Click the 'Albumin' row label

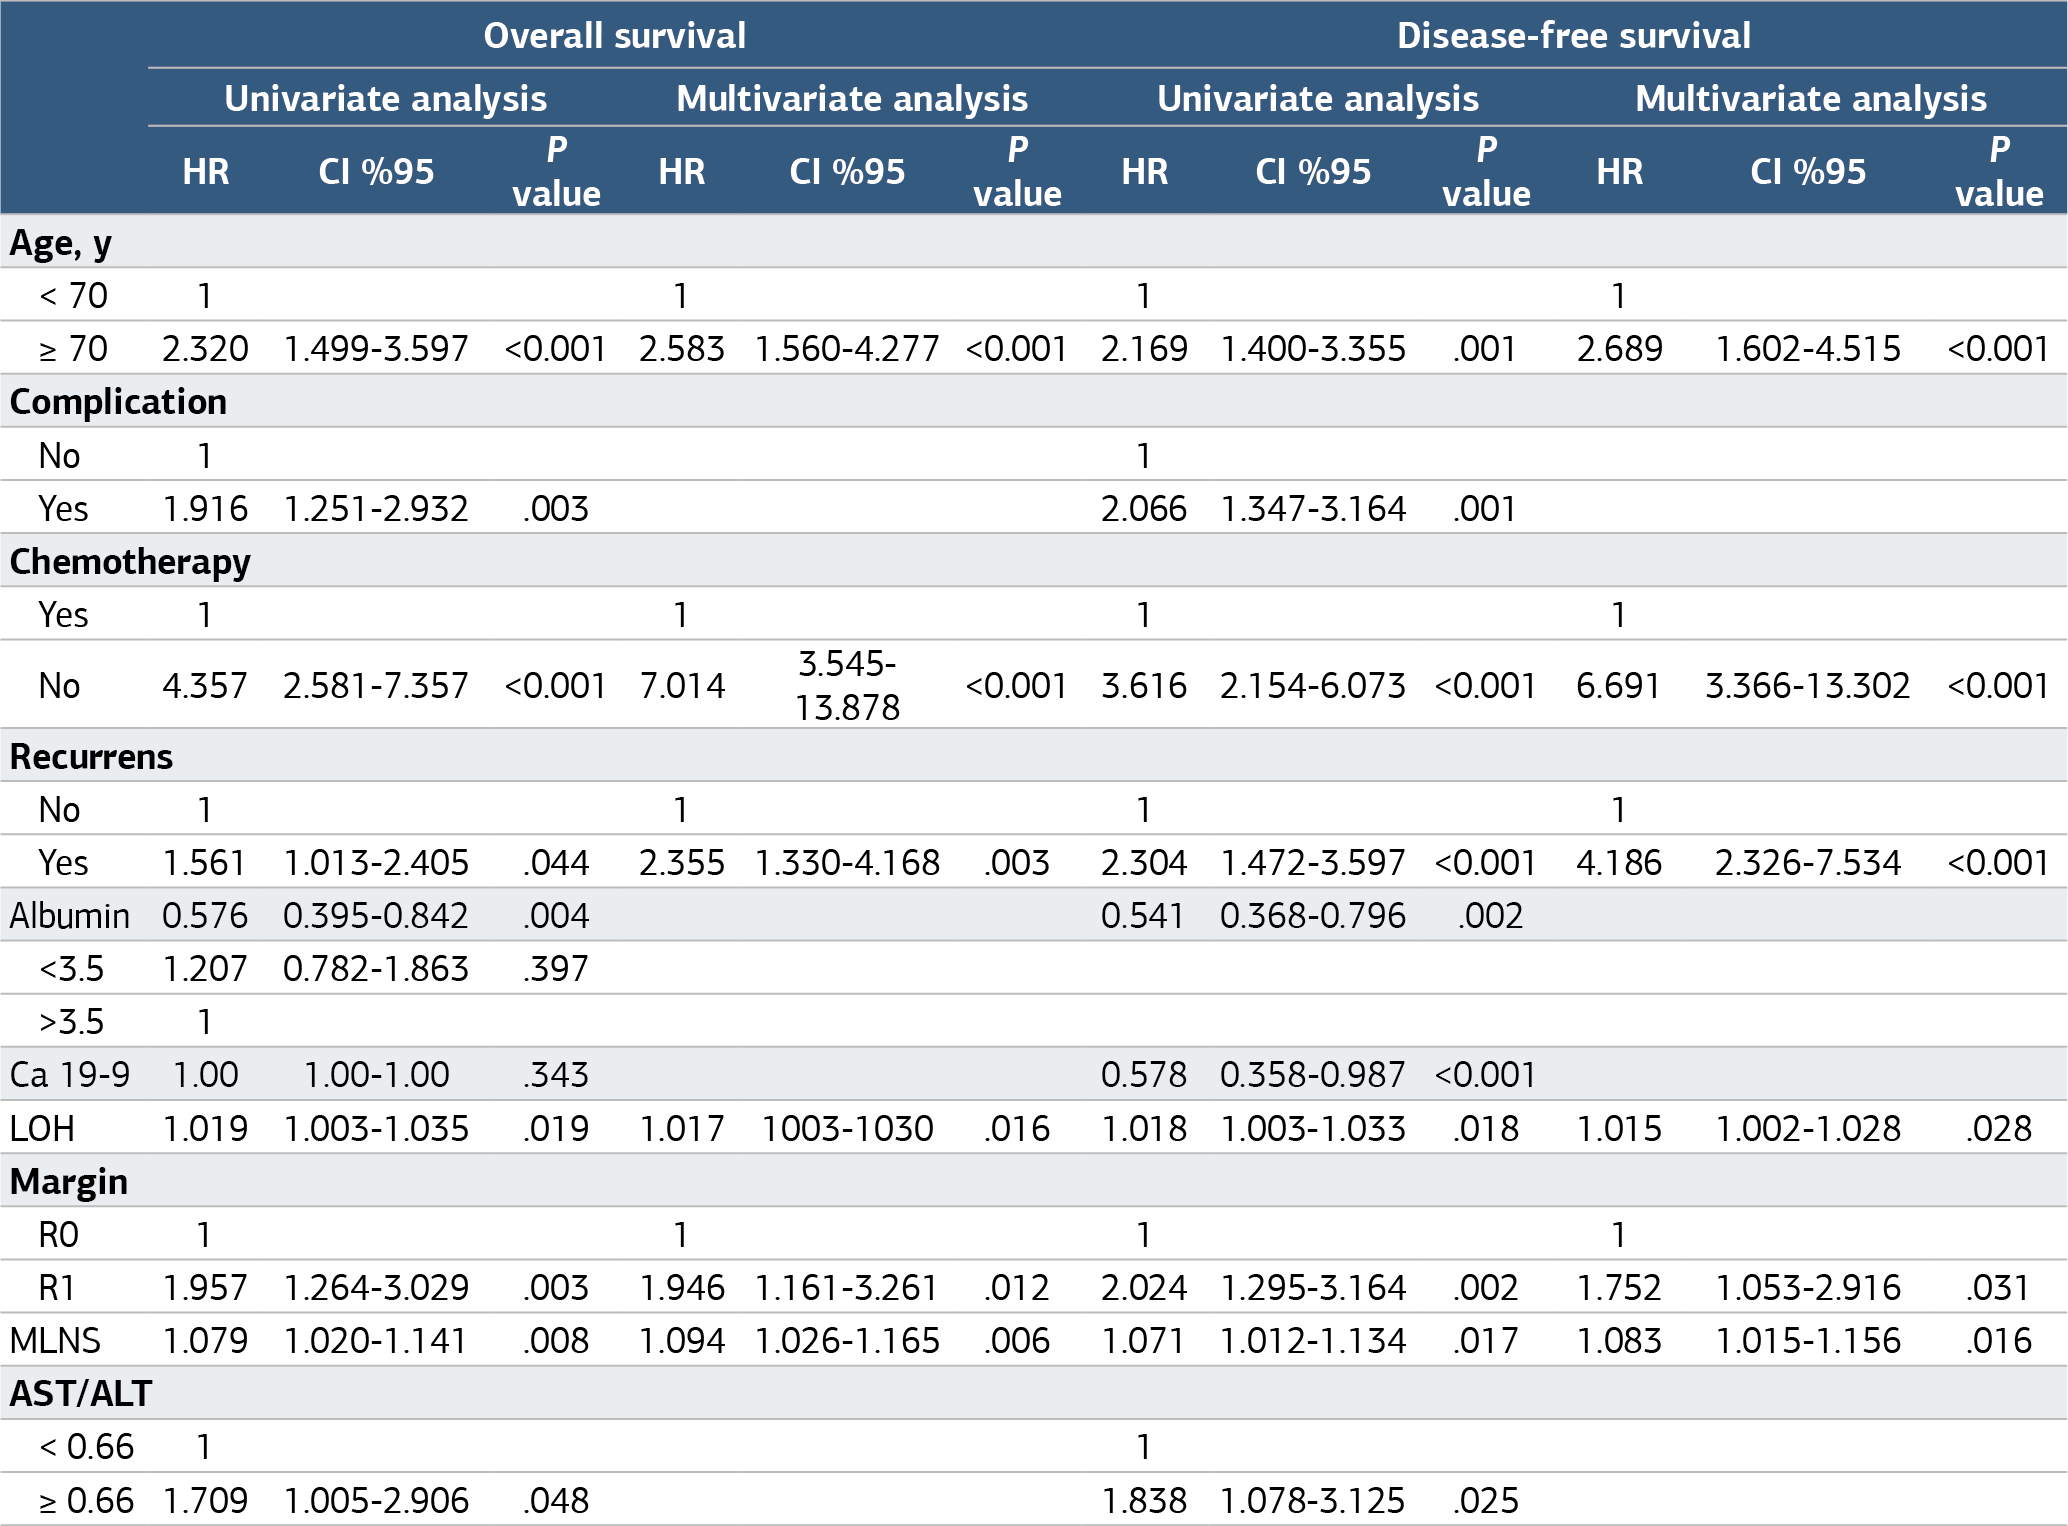coord(70,916)
